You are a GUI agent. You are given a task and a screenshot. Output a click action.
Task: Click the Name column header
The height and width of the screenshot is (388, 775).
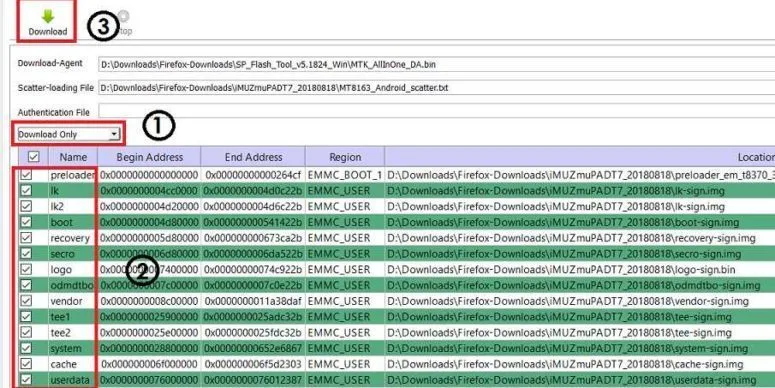coord(73,157)
